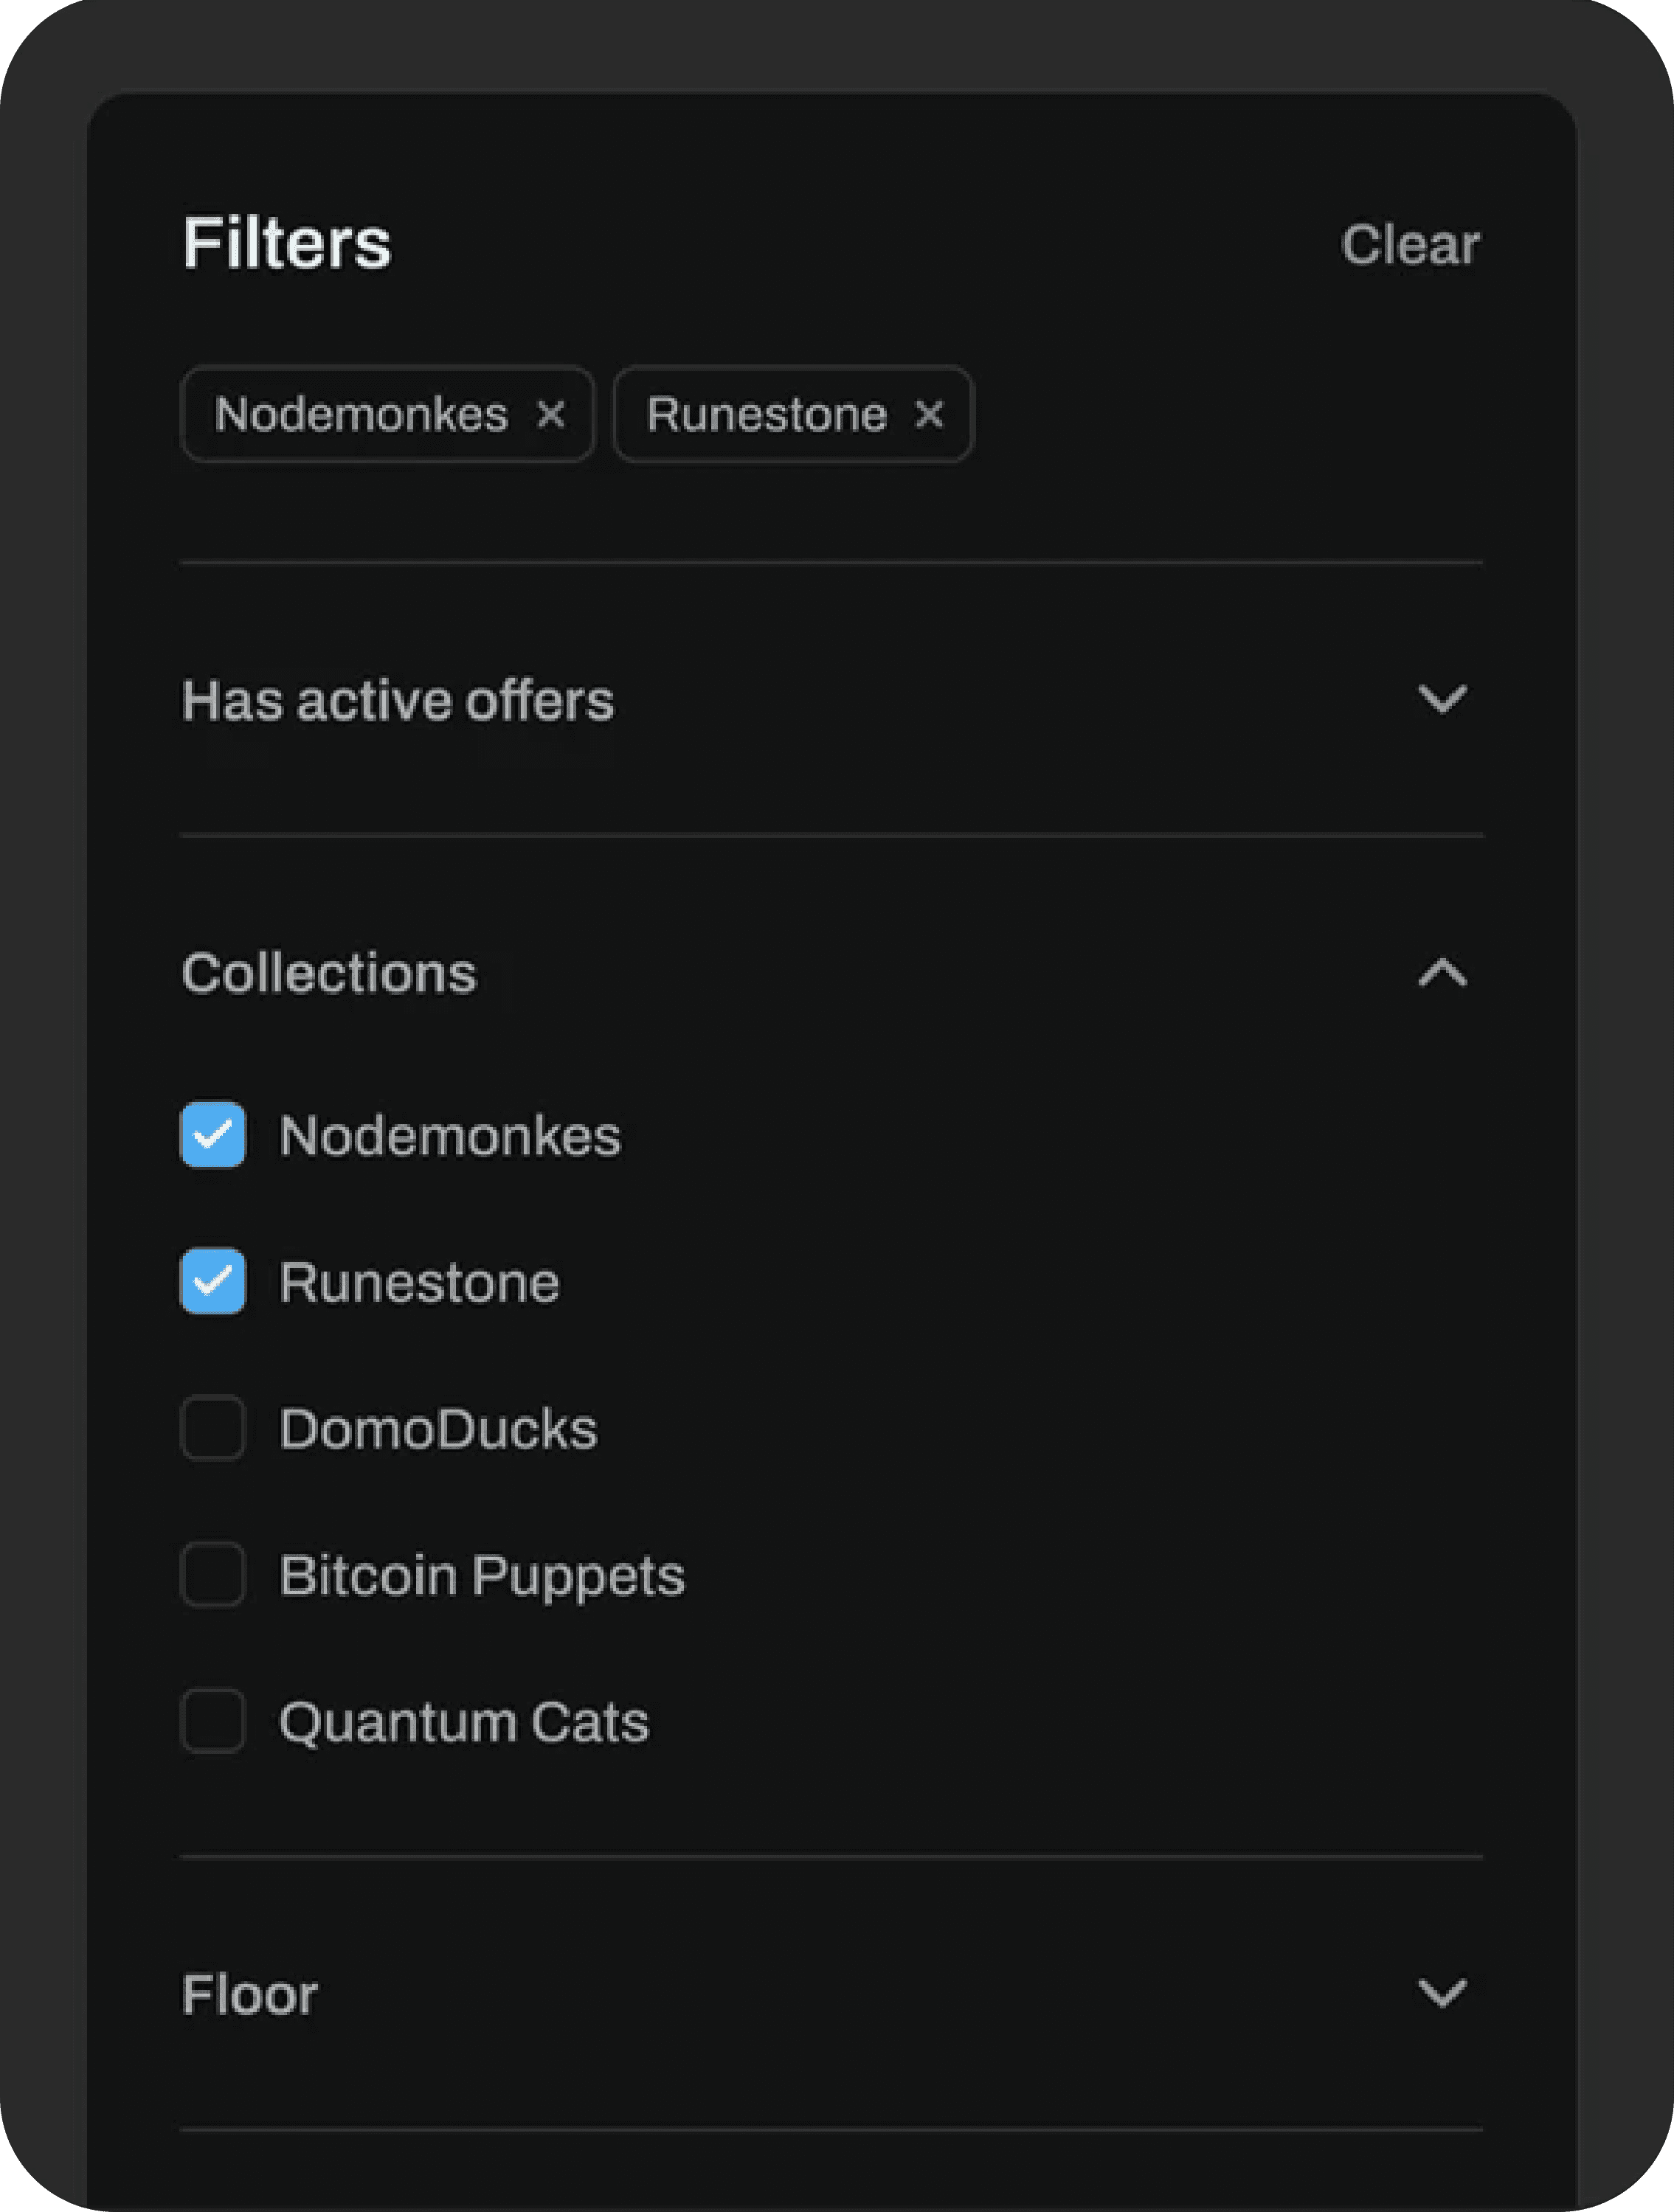Click the Quantum Cats collection label
The image size is (1674, 2212).
(464, 1722)
